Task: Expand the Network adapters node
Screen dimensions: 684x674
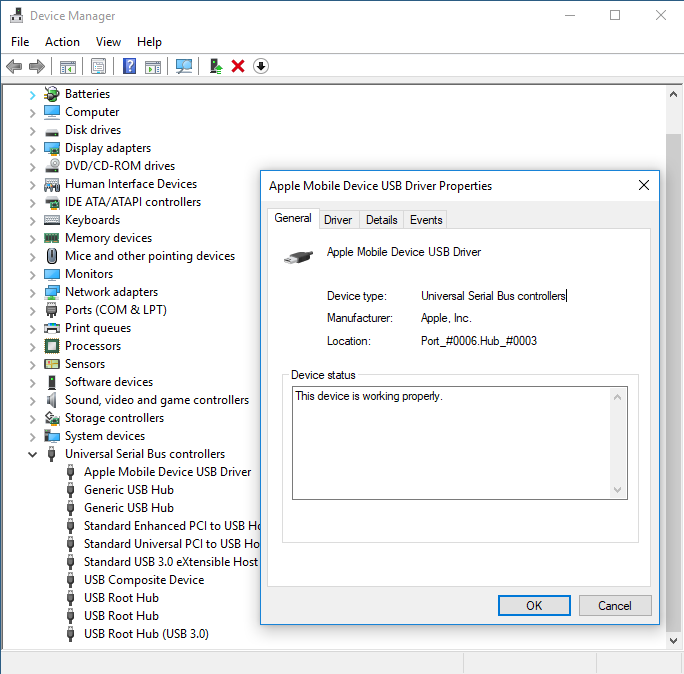Action: tap(32, 292)
